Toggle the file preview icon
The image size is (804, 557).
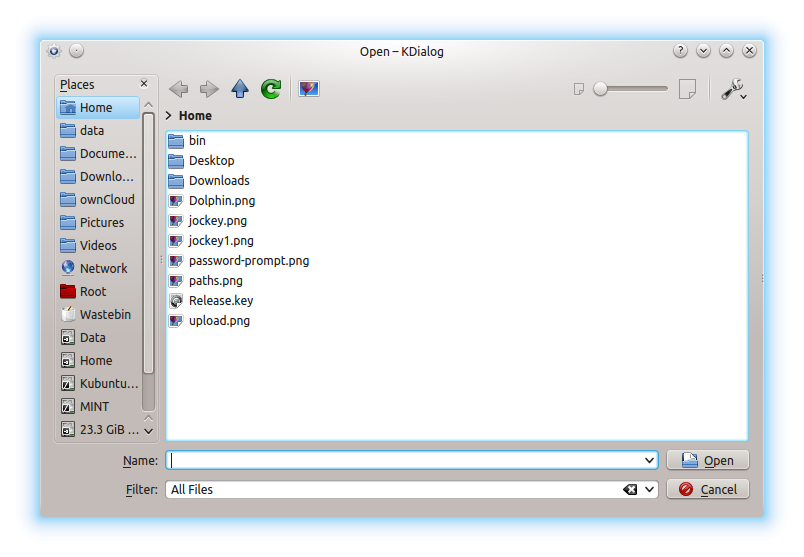309,89
